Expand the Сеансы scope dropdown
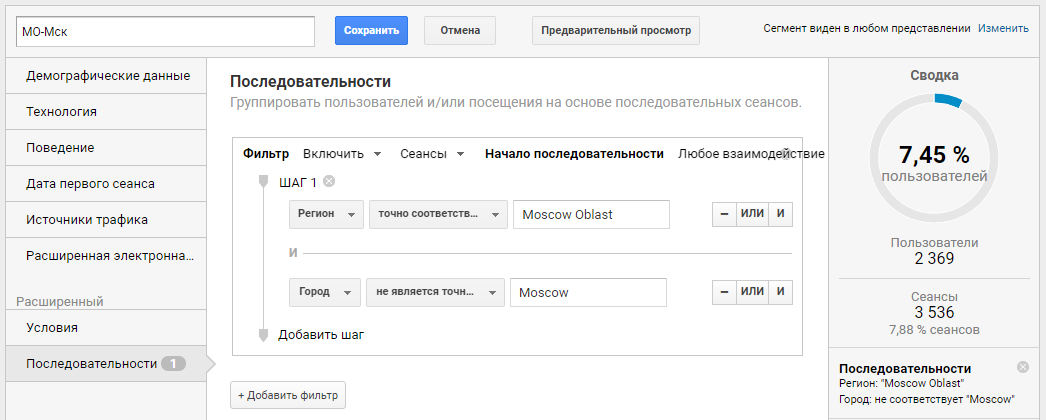The width and height of the screenshot is (1046, 420). [432, 154]
